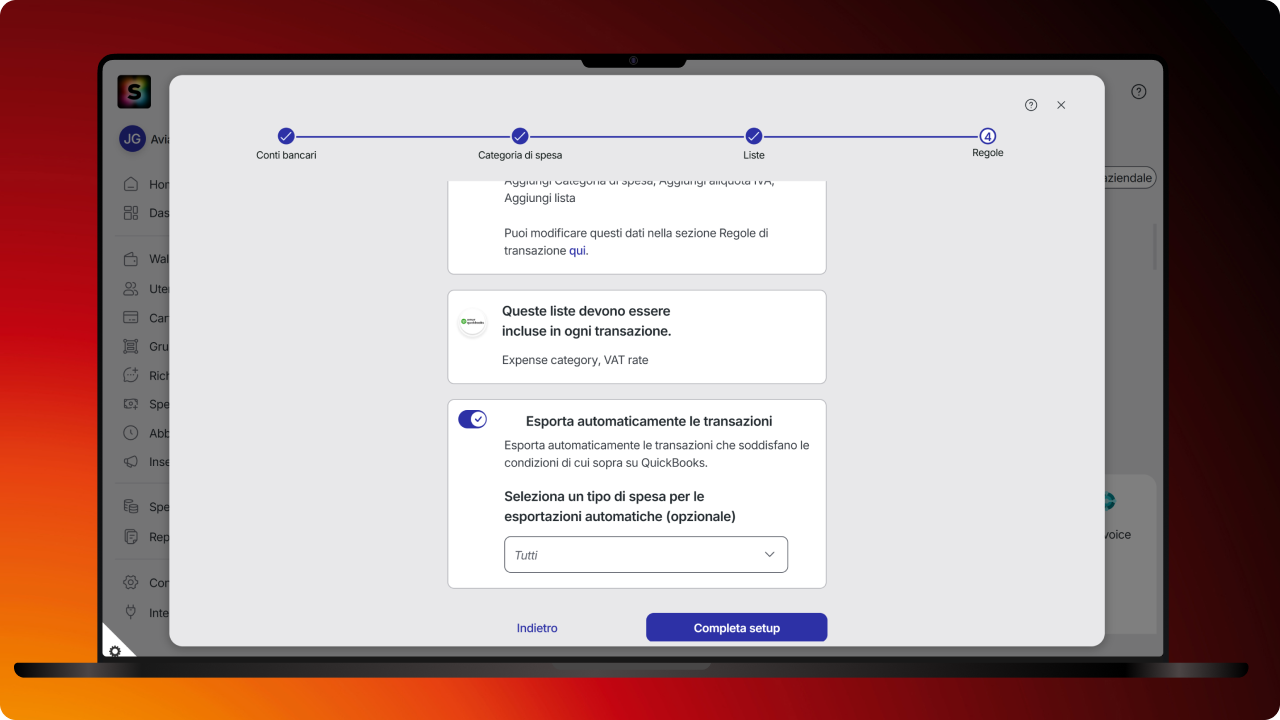
Task: Select the Insights megaphone icon in sidebar
Action: click(x=130, y=462)
